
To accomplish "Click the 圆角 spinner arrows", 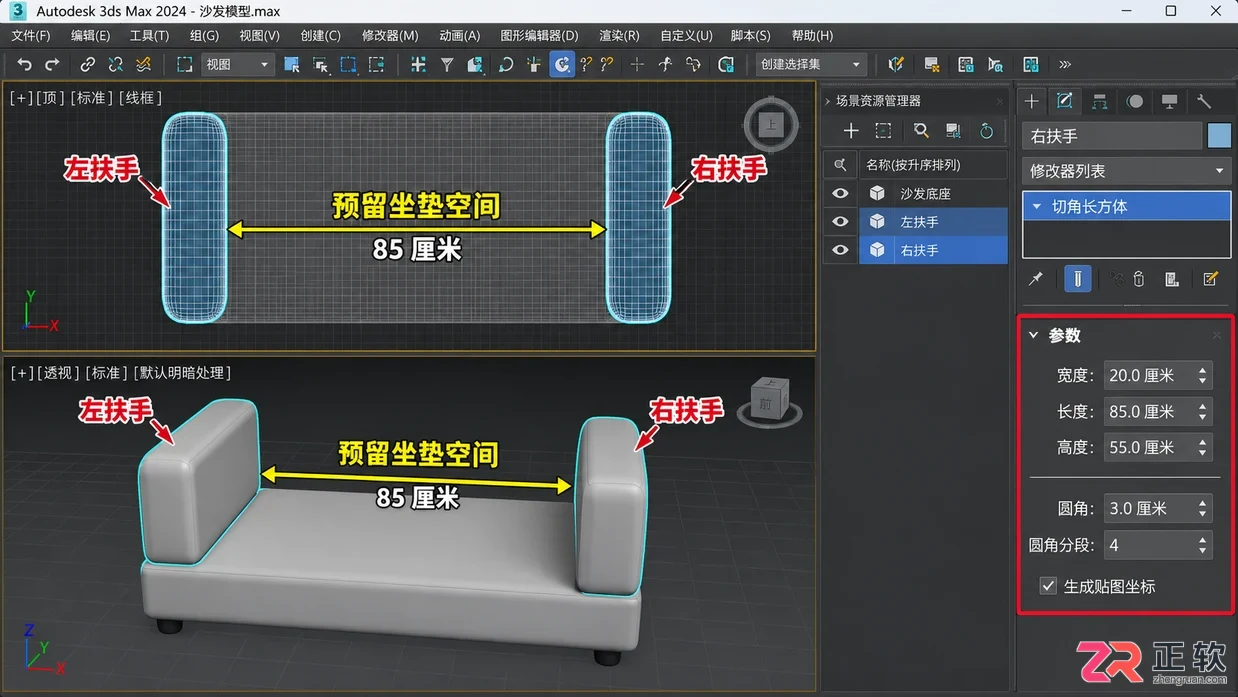I will pyautogui.click(x=1202, y=508).
